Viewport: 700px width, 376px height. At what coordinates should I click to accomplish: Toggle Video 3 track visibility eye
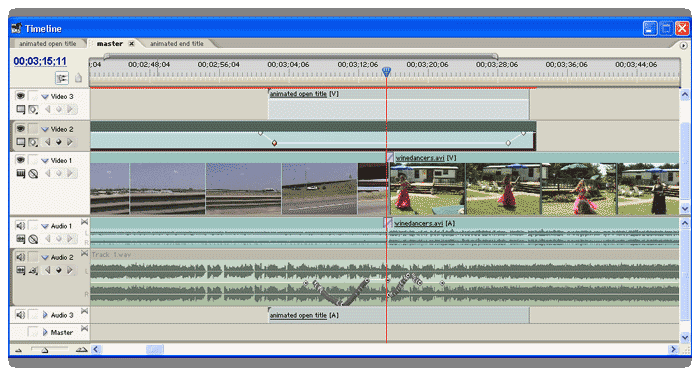click(x=20, y=96)
